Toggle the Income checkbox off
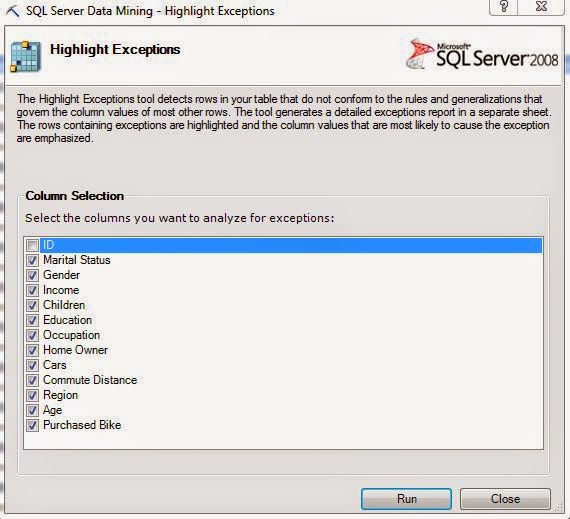Image resolution: width=570 pixels, height=519 pixels. click(32, 290)
